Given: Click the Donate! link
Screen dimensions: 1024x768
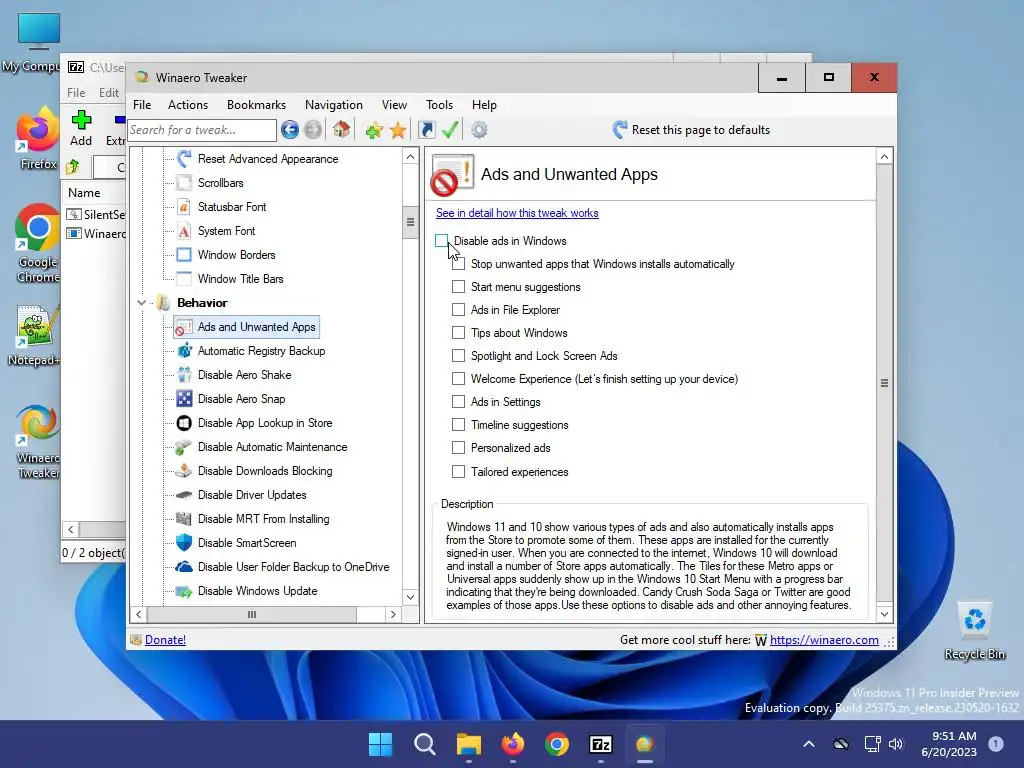Looking at the screenshot, I should 165,640.
